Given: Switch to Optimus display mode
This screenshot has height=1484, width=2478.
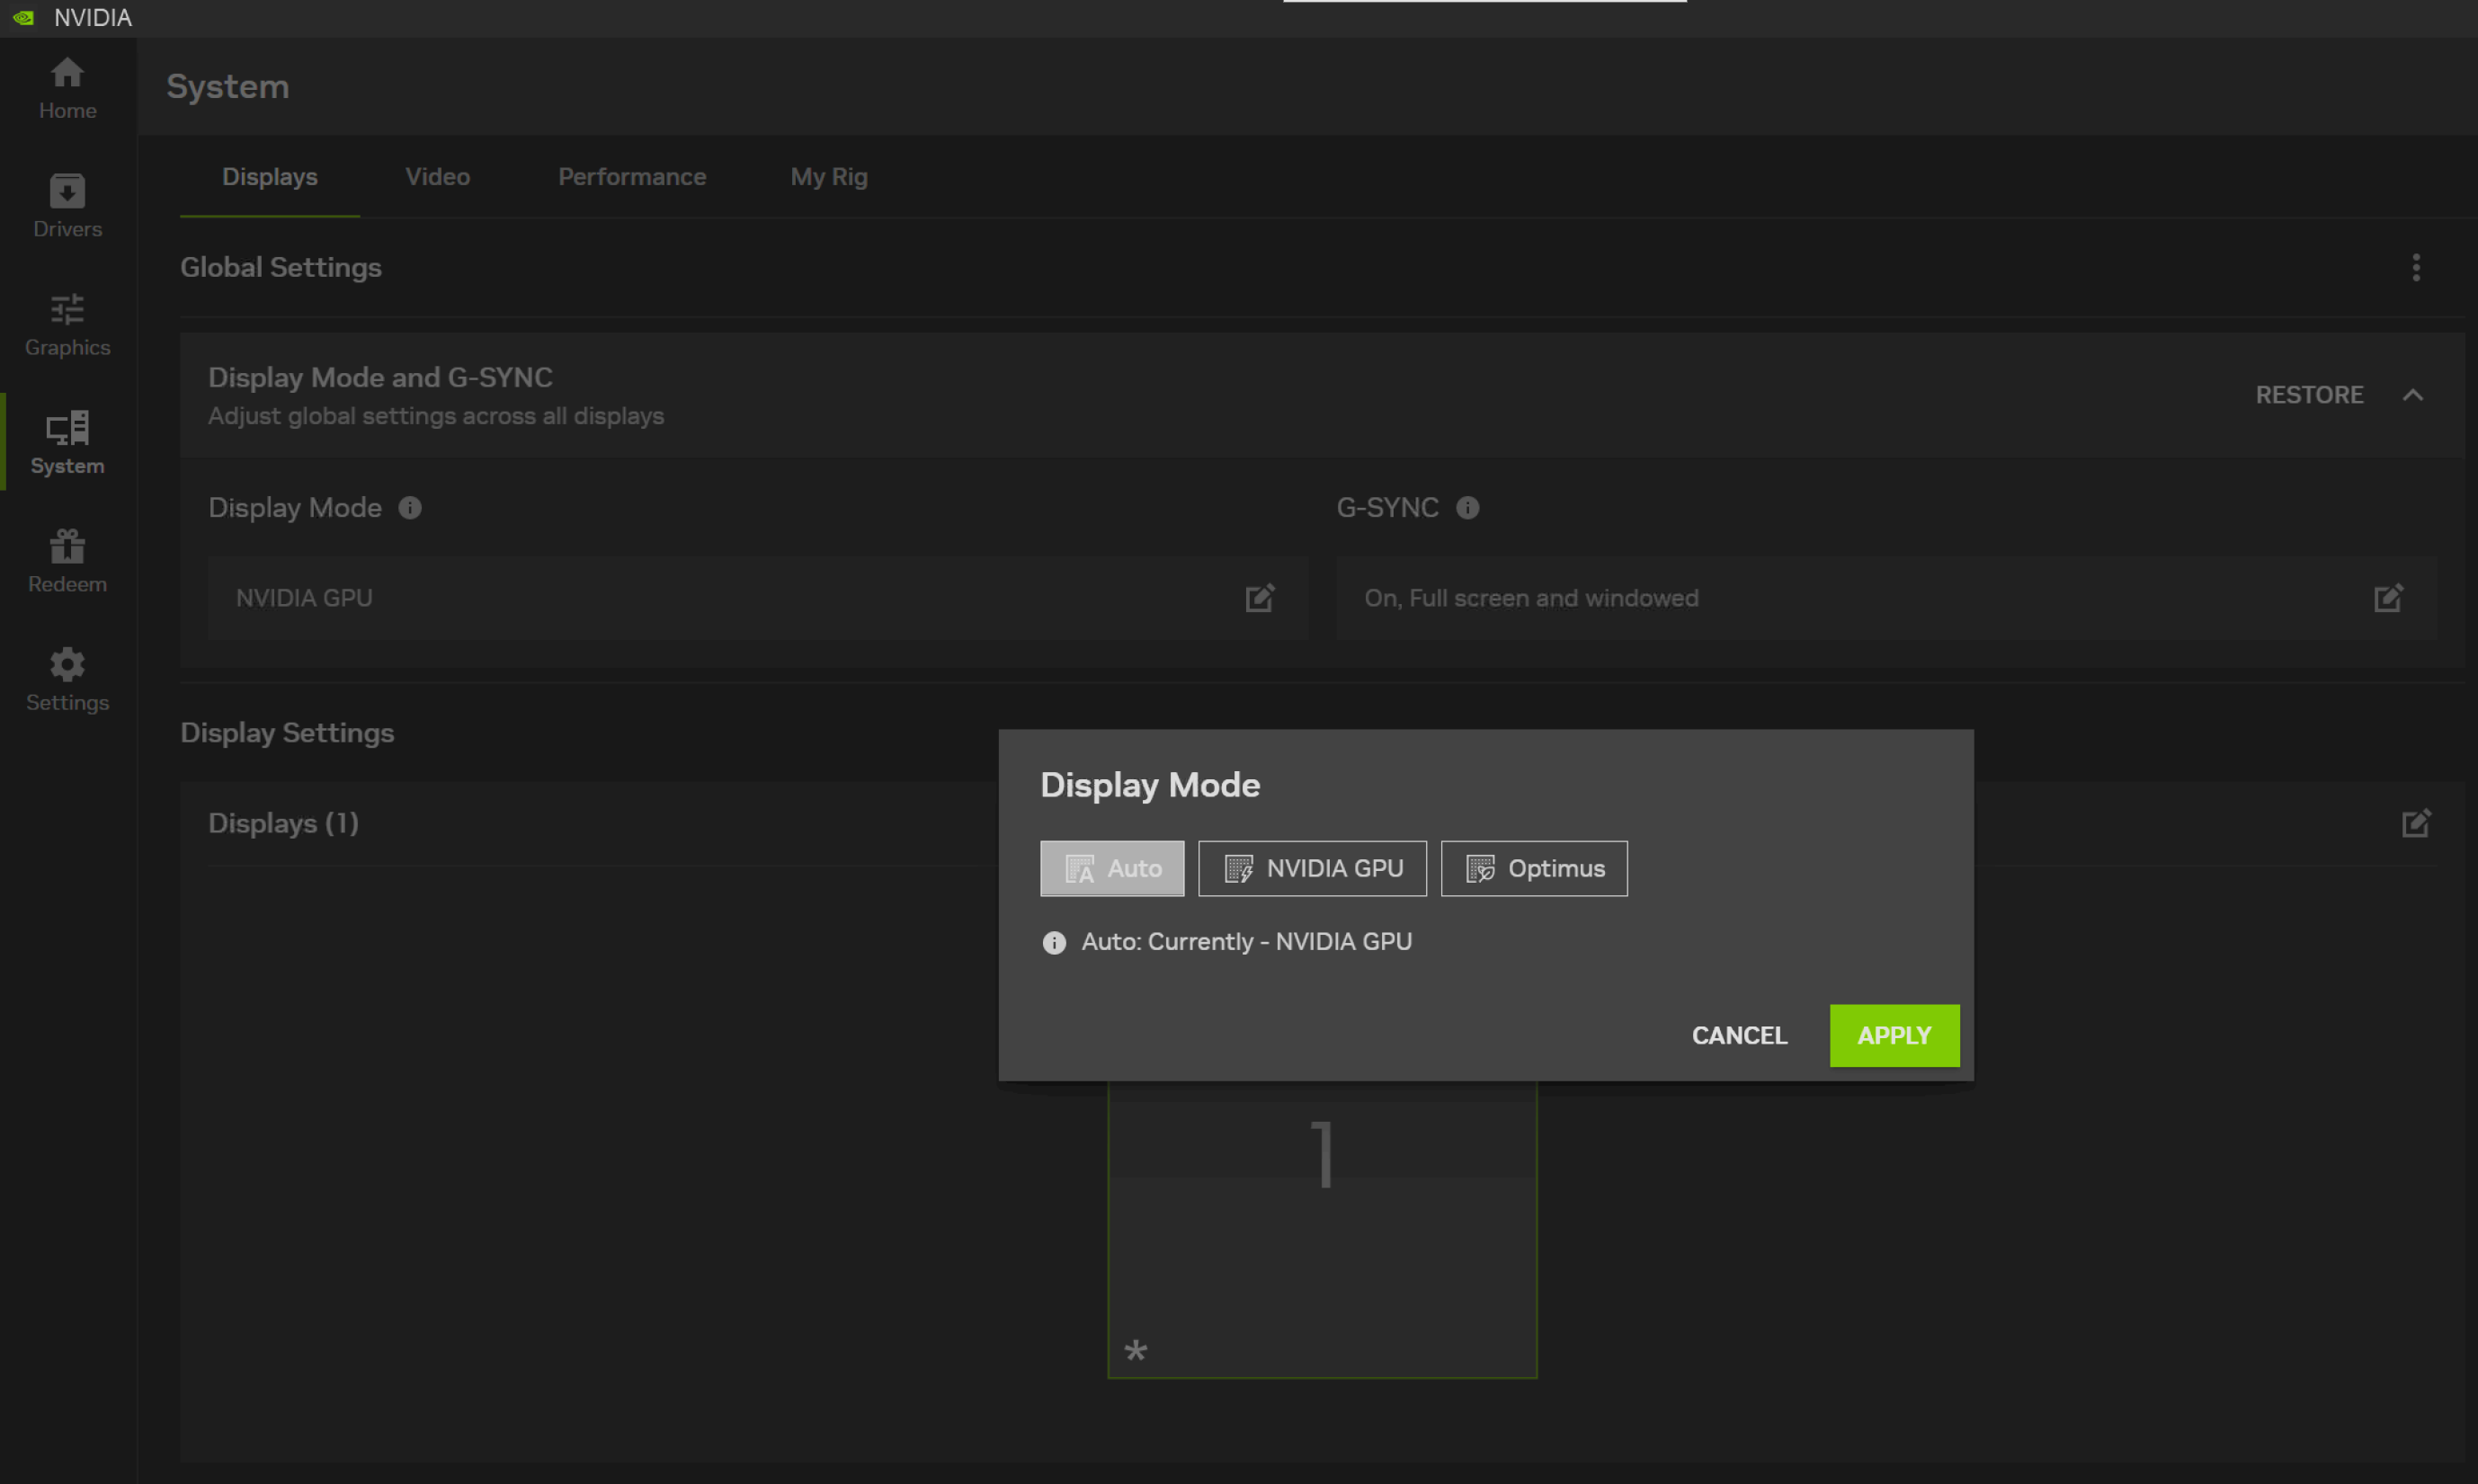Looking at the screenshot, I should [1533, 868].
